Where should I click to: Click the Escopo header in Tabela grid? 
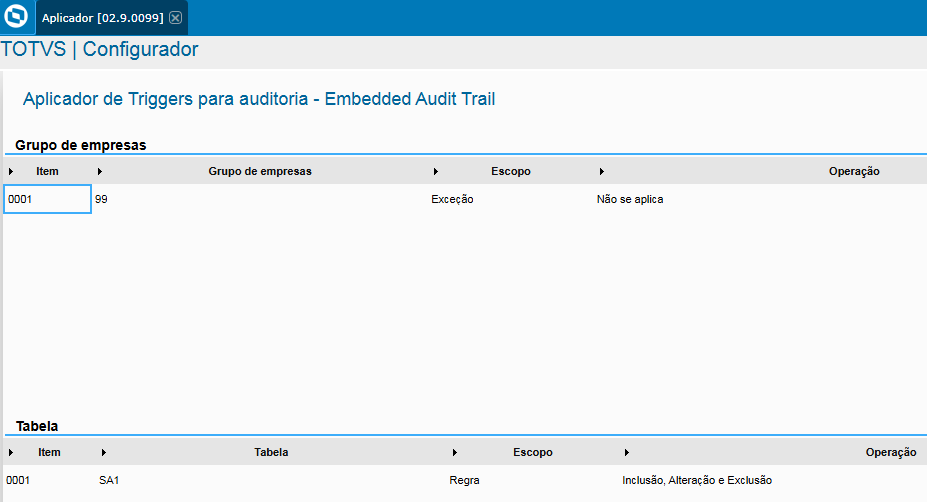click(533, 452)
